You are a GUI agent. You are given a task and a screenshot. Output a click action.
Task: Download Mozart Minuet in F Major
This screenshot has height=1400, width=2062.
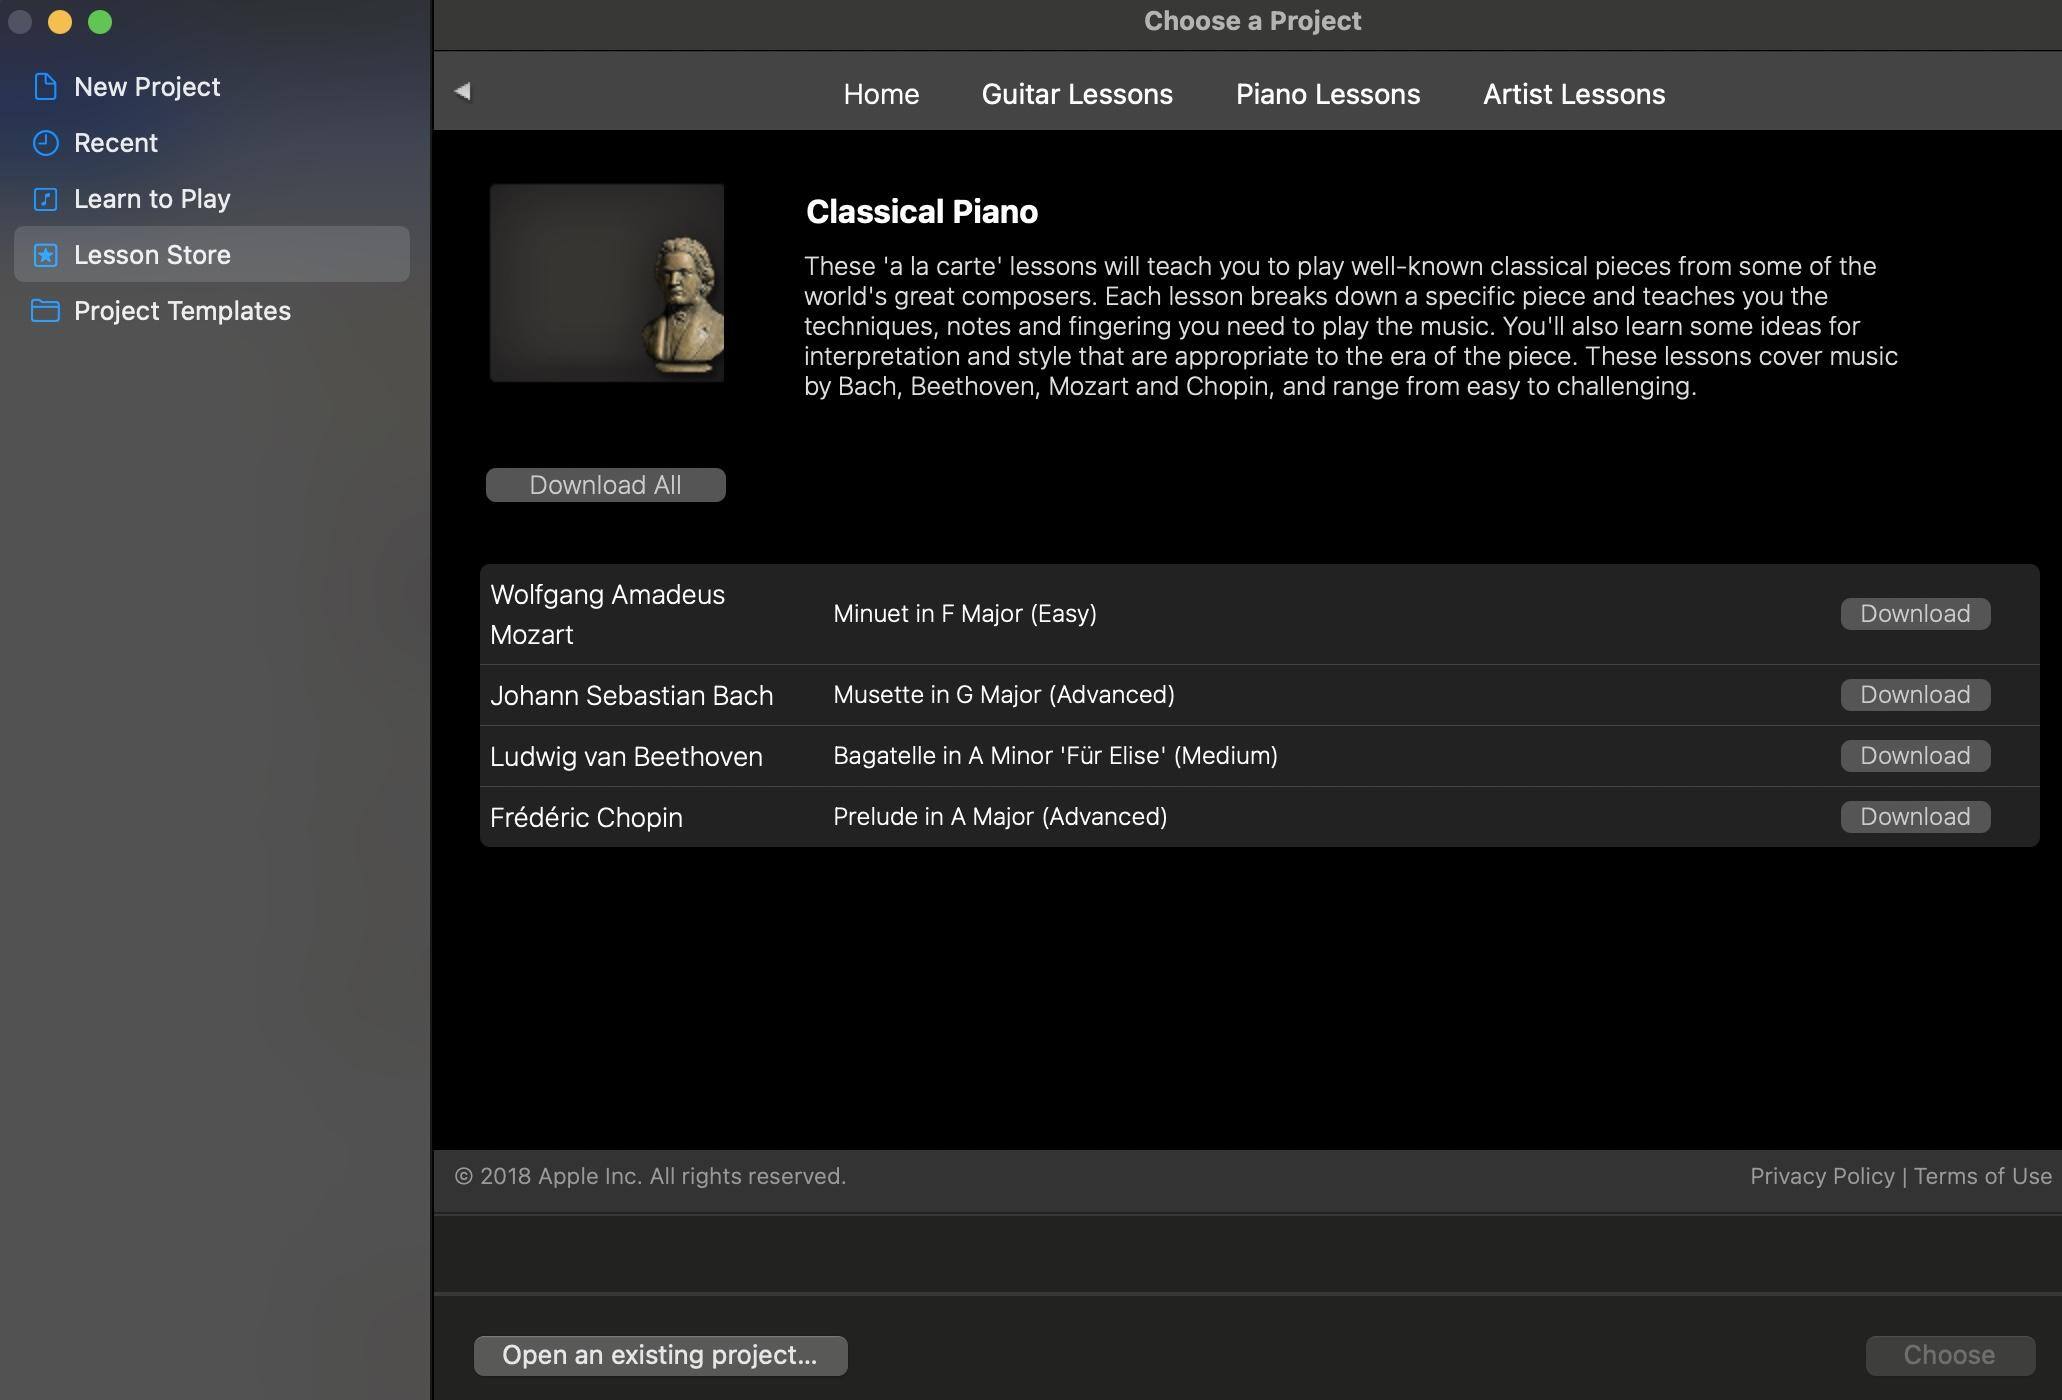click(1914, 614)
